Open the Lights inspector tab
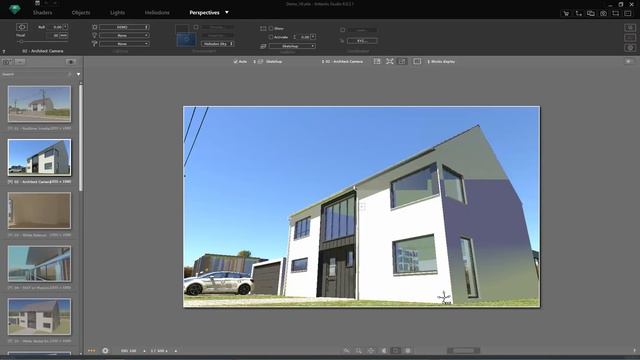This screenshot has width=640, height=360. (x=117, y=13)
